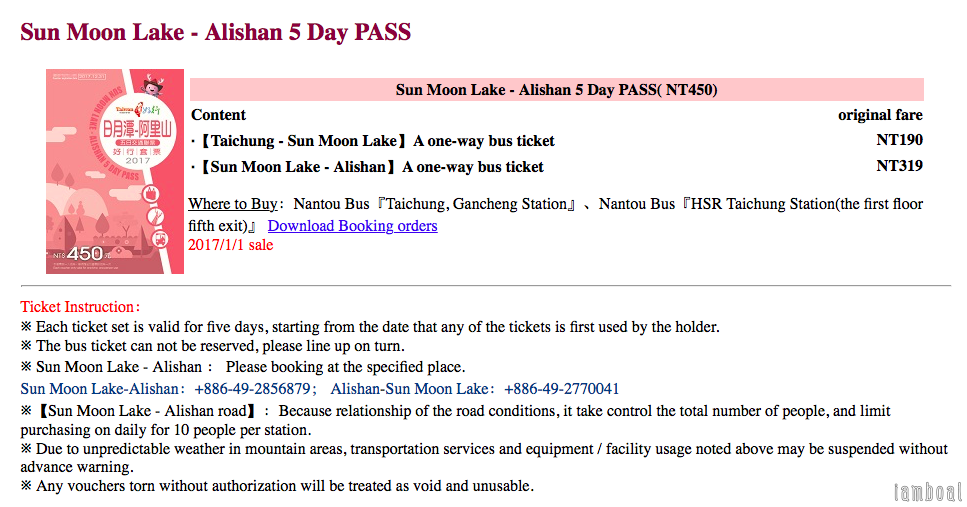The width and height of the screenshot is (967, 507).
Task: Click the Taichung - Sun Moon Lake ticket row
Action: click(x=556, y=141)
